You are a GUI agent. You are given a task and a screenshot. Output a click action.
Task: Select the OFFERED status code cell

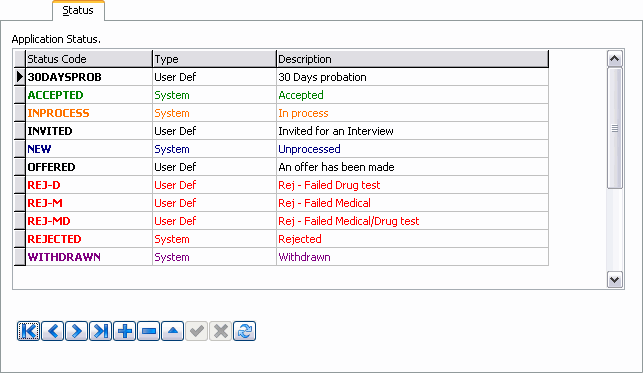pyautogui.click(x=89, y=167)
